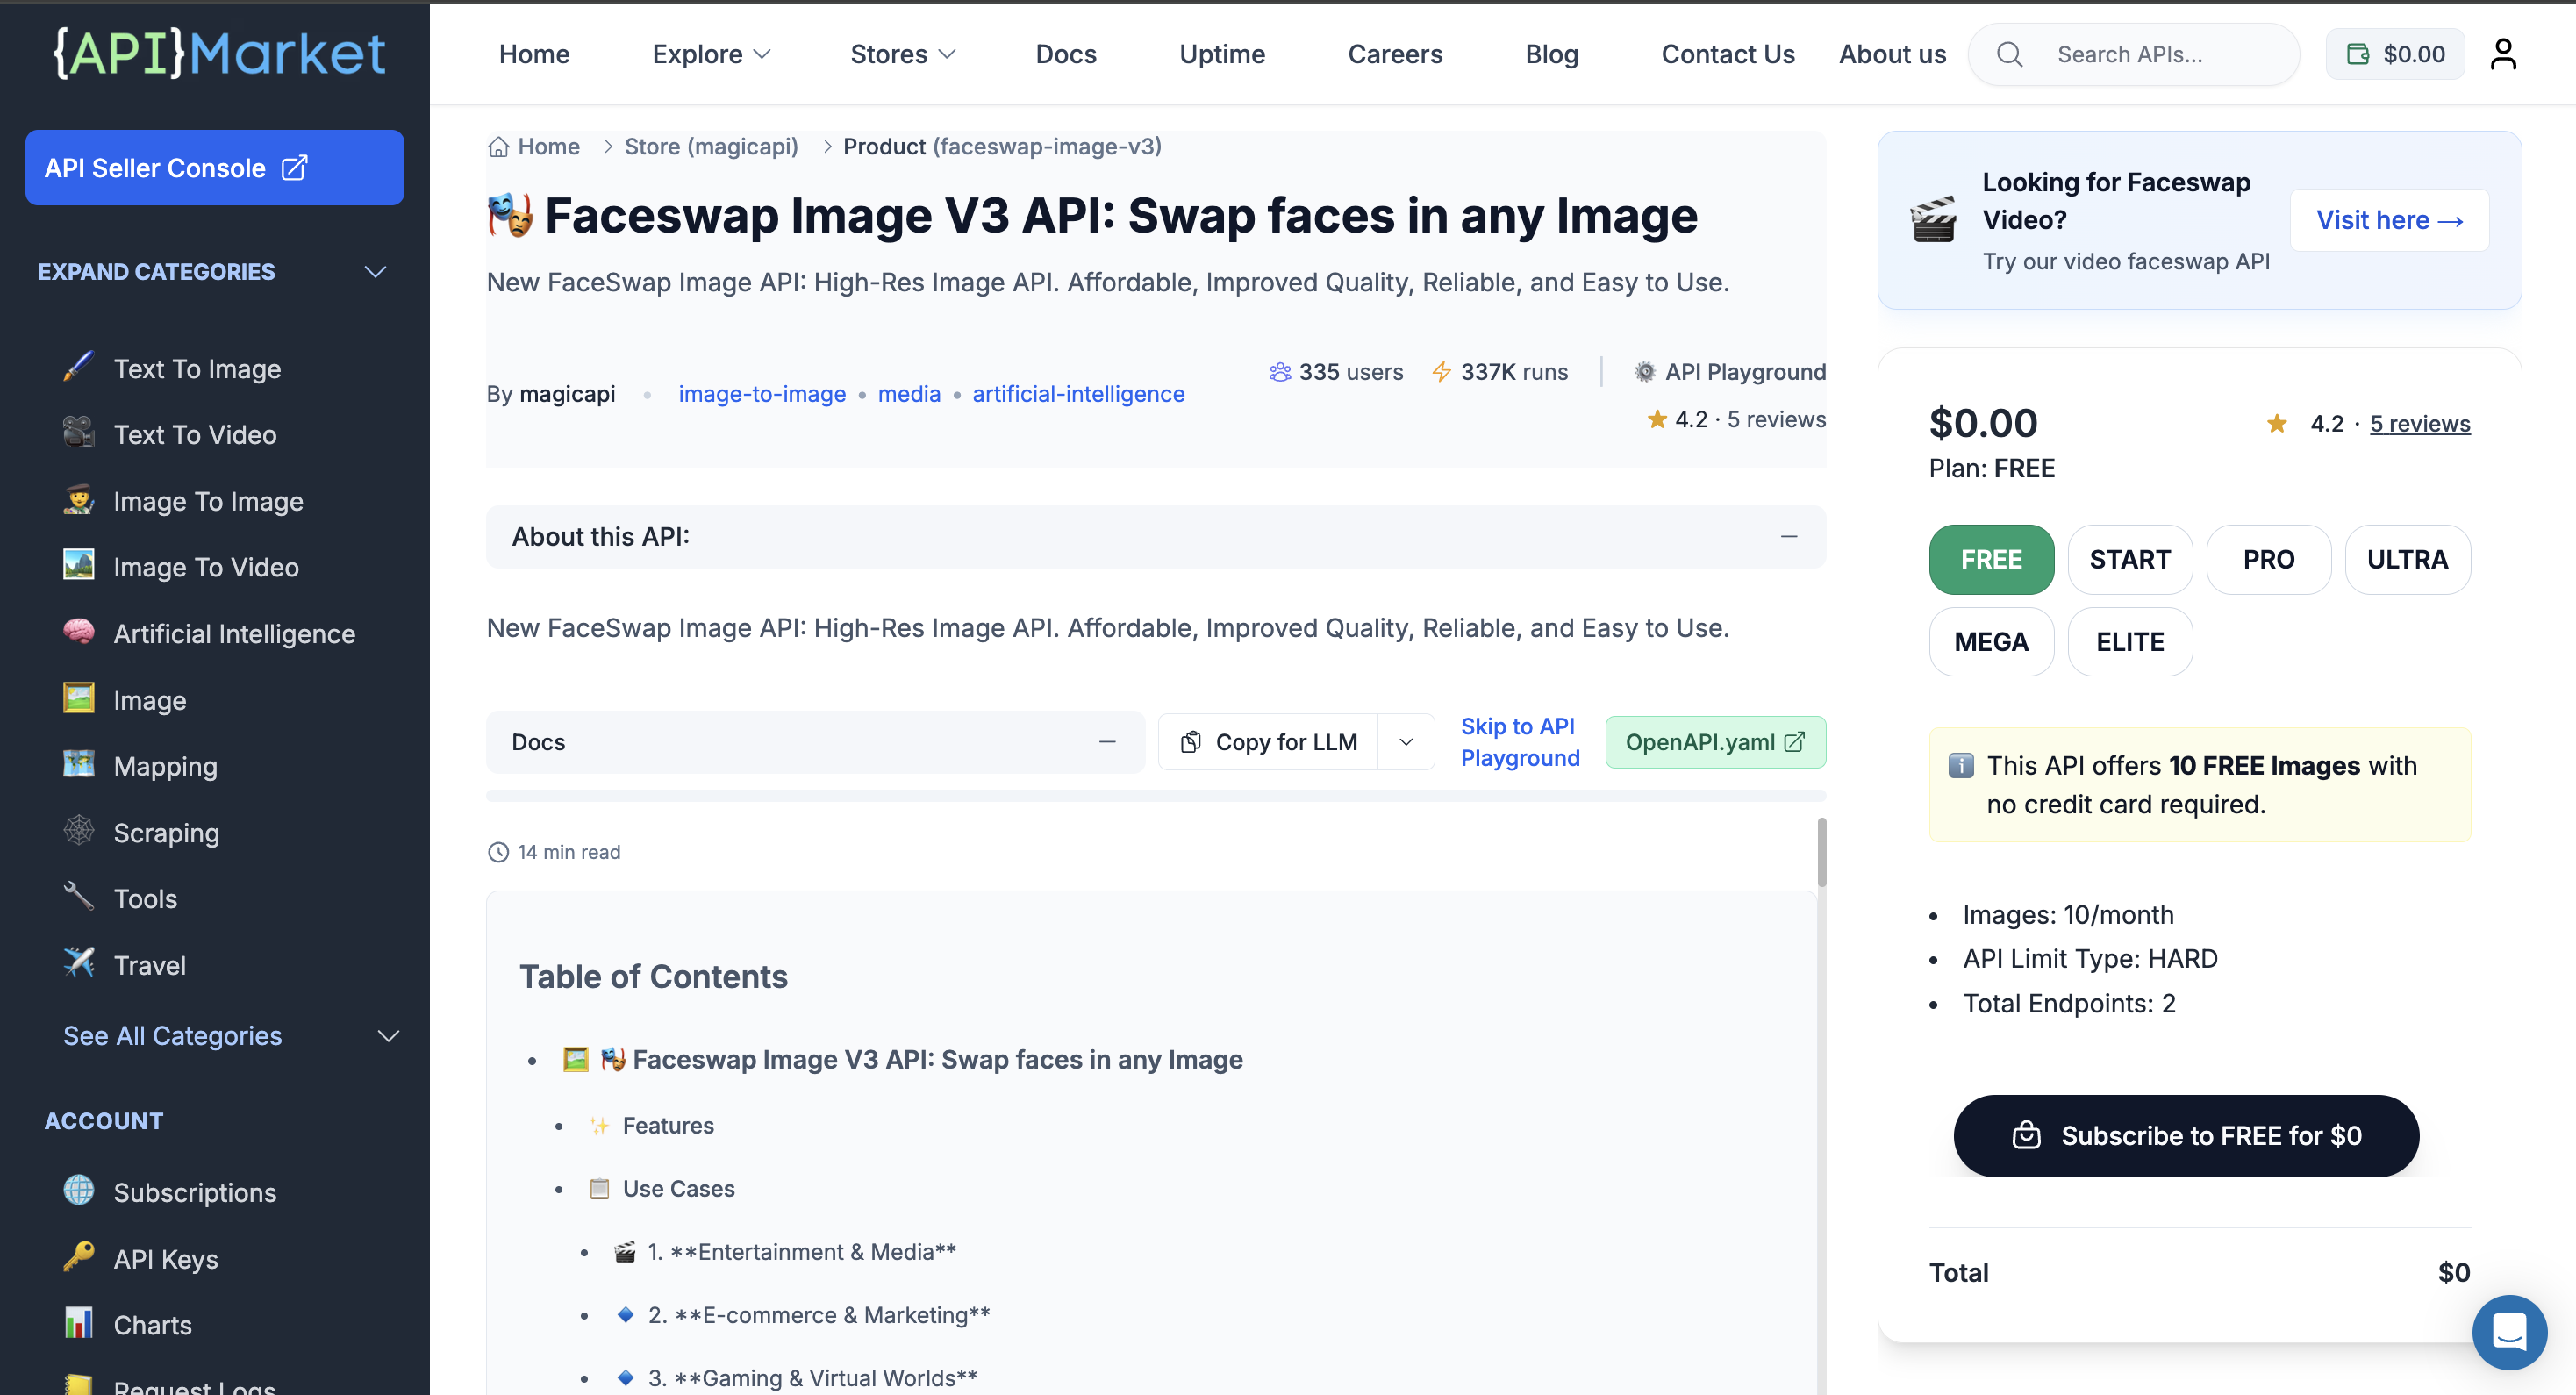This screenshot has width=2576, height=1395.
Task: Go to the Uptime page
Action: point(1221,54)
